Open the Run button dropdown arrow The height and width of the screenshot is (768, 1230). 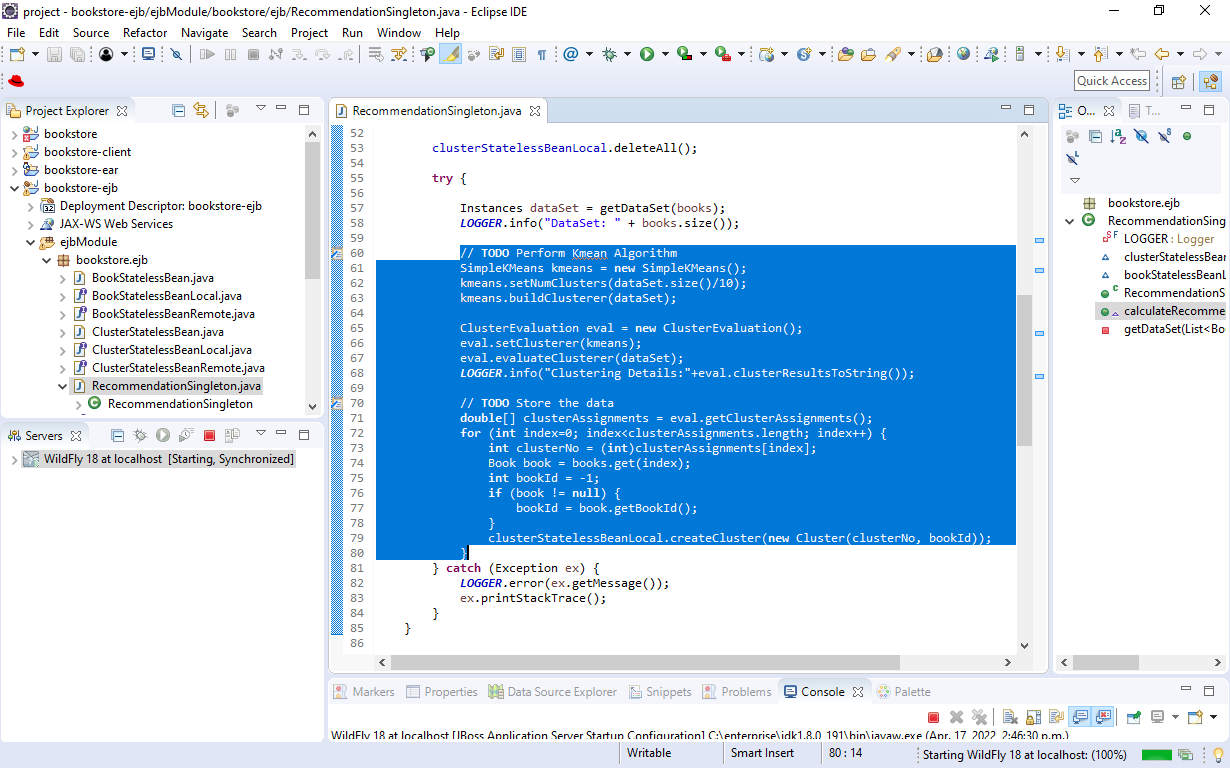point(663,54)
